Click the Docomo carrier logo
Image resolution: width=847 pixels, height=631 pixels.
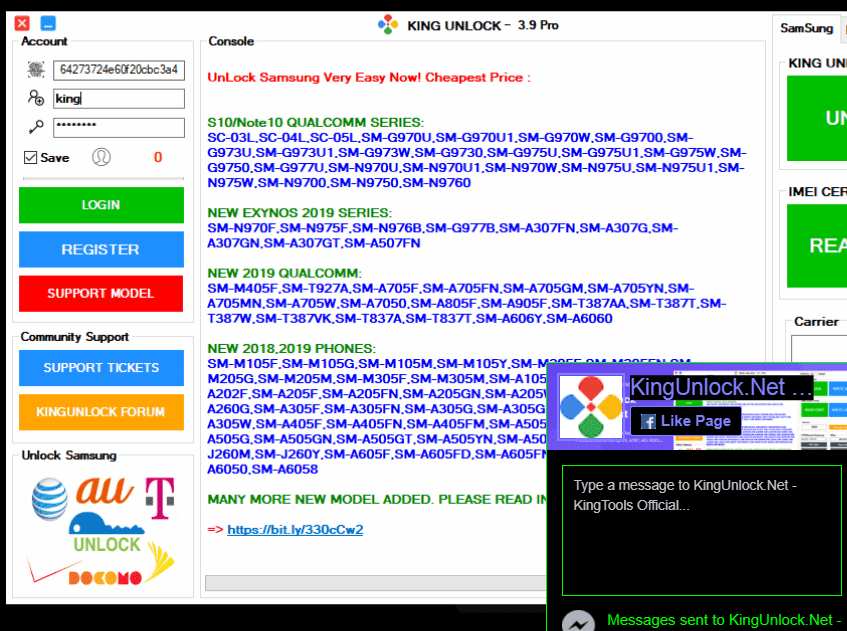tap(105, 578)
